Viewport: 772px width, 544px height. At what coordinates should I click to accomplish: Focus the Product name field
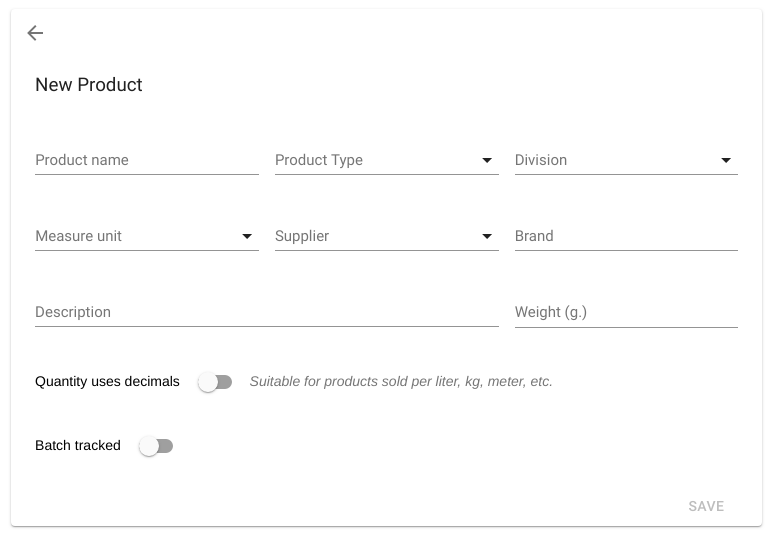point(147,160)
